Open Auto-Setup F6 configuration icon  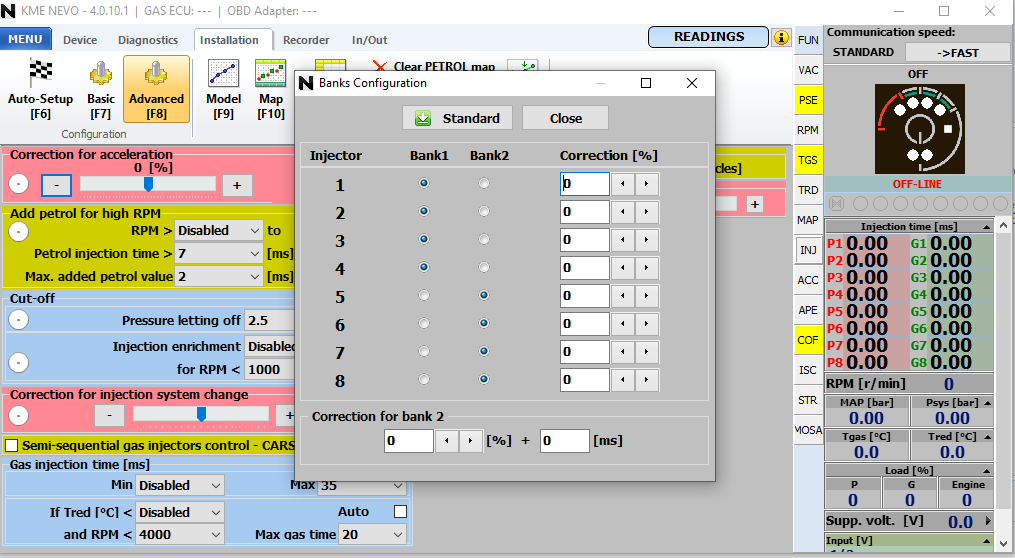40,89
